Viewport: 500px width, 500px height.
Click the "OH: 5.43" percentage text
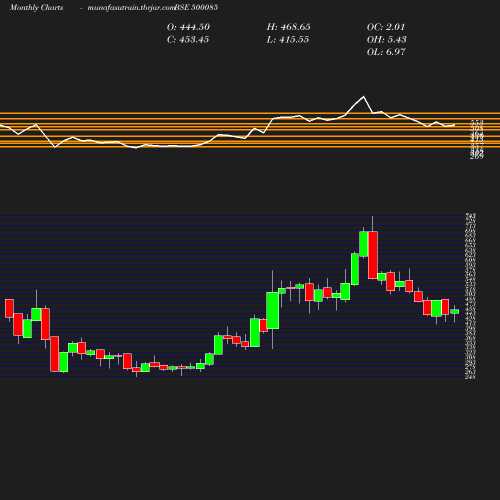pos(386,40)
